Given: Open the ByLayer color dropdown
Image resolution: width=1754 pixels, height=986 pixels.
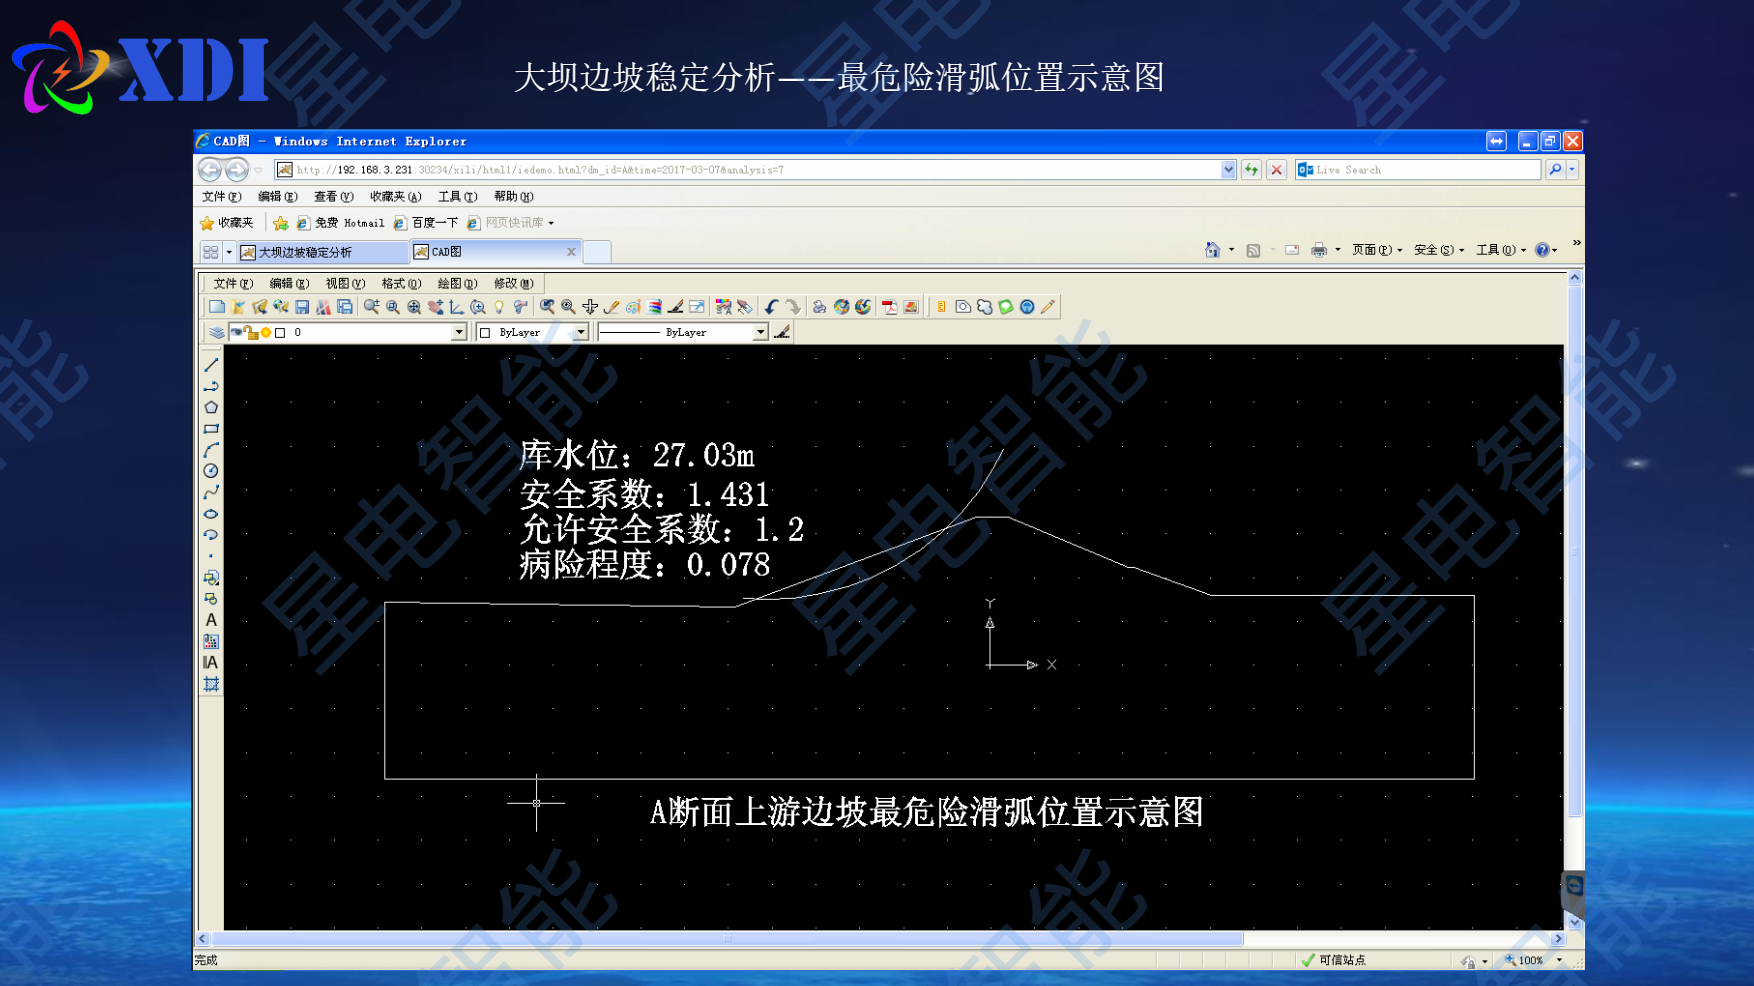Looking at the screenshot, I should [x=580, y=332].
